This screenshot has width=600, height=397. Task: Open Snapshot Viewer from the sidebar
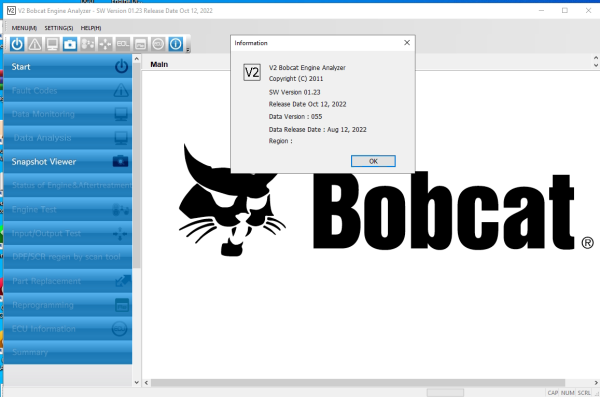68,162
